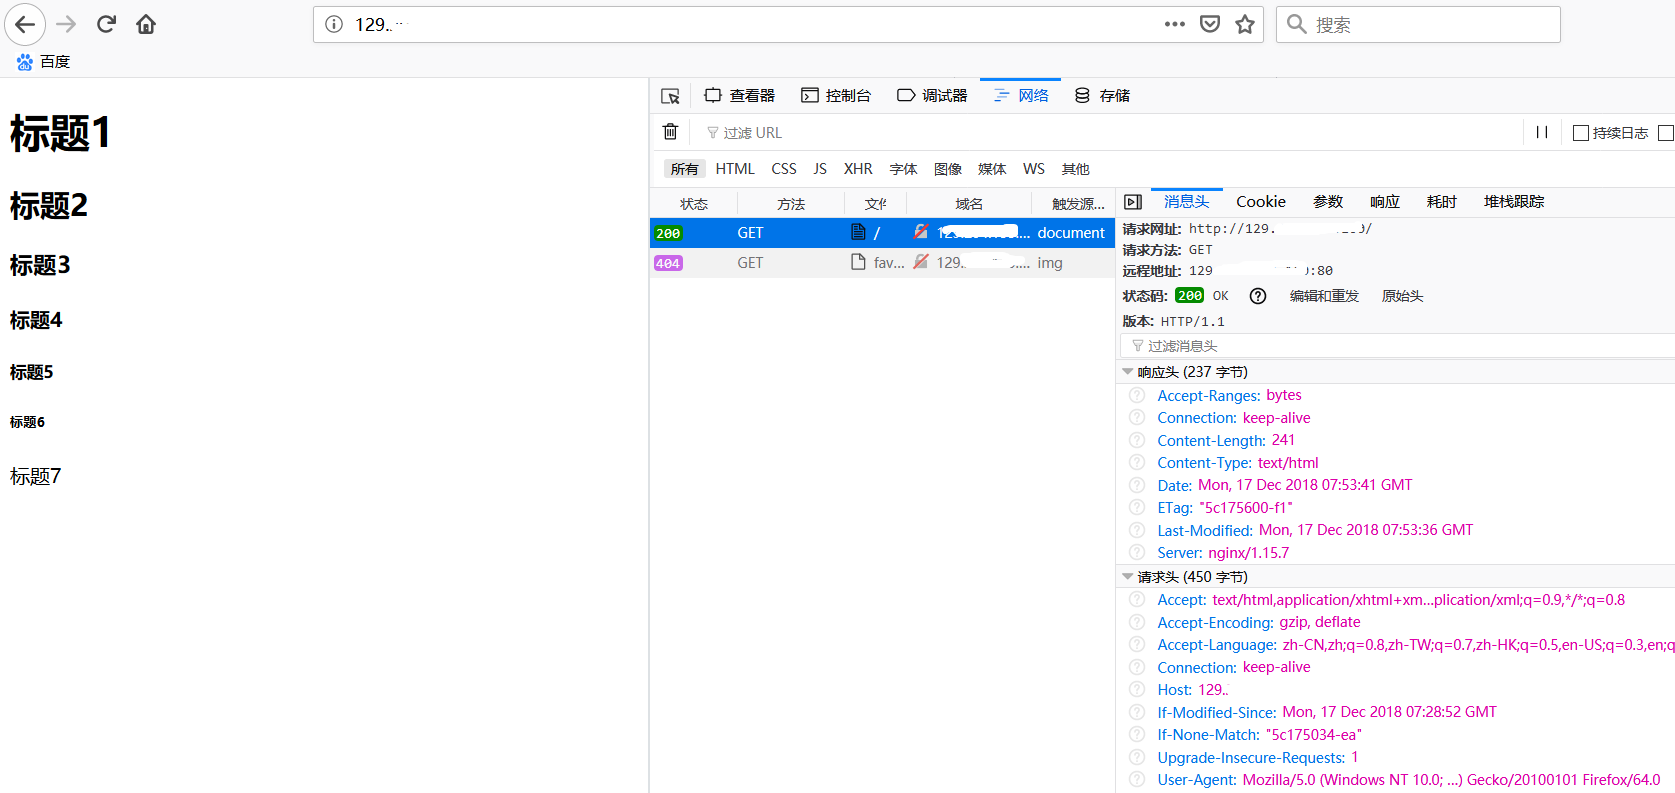Filter requests by 图像
The image size is (1675, 793).
(948, 169)
